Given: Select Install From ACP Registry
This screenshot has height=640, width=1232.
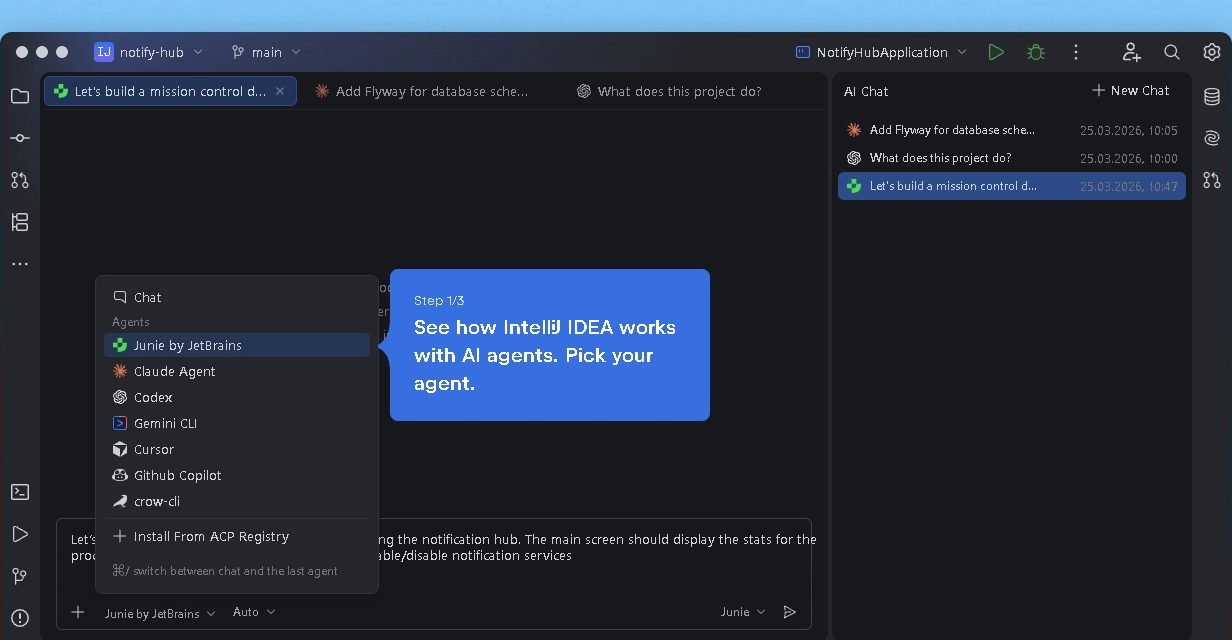Looking at the screenshot, I should pyautogui.click(x=237, y=536).
